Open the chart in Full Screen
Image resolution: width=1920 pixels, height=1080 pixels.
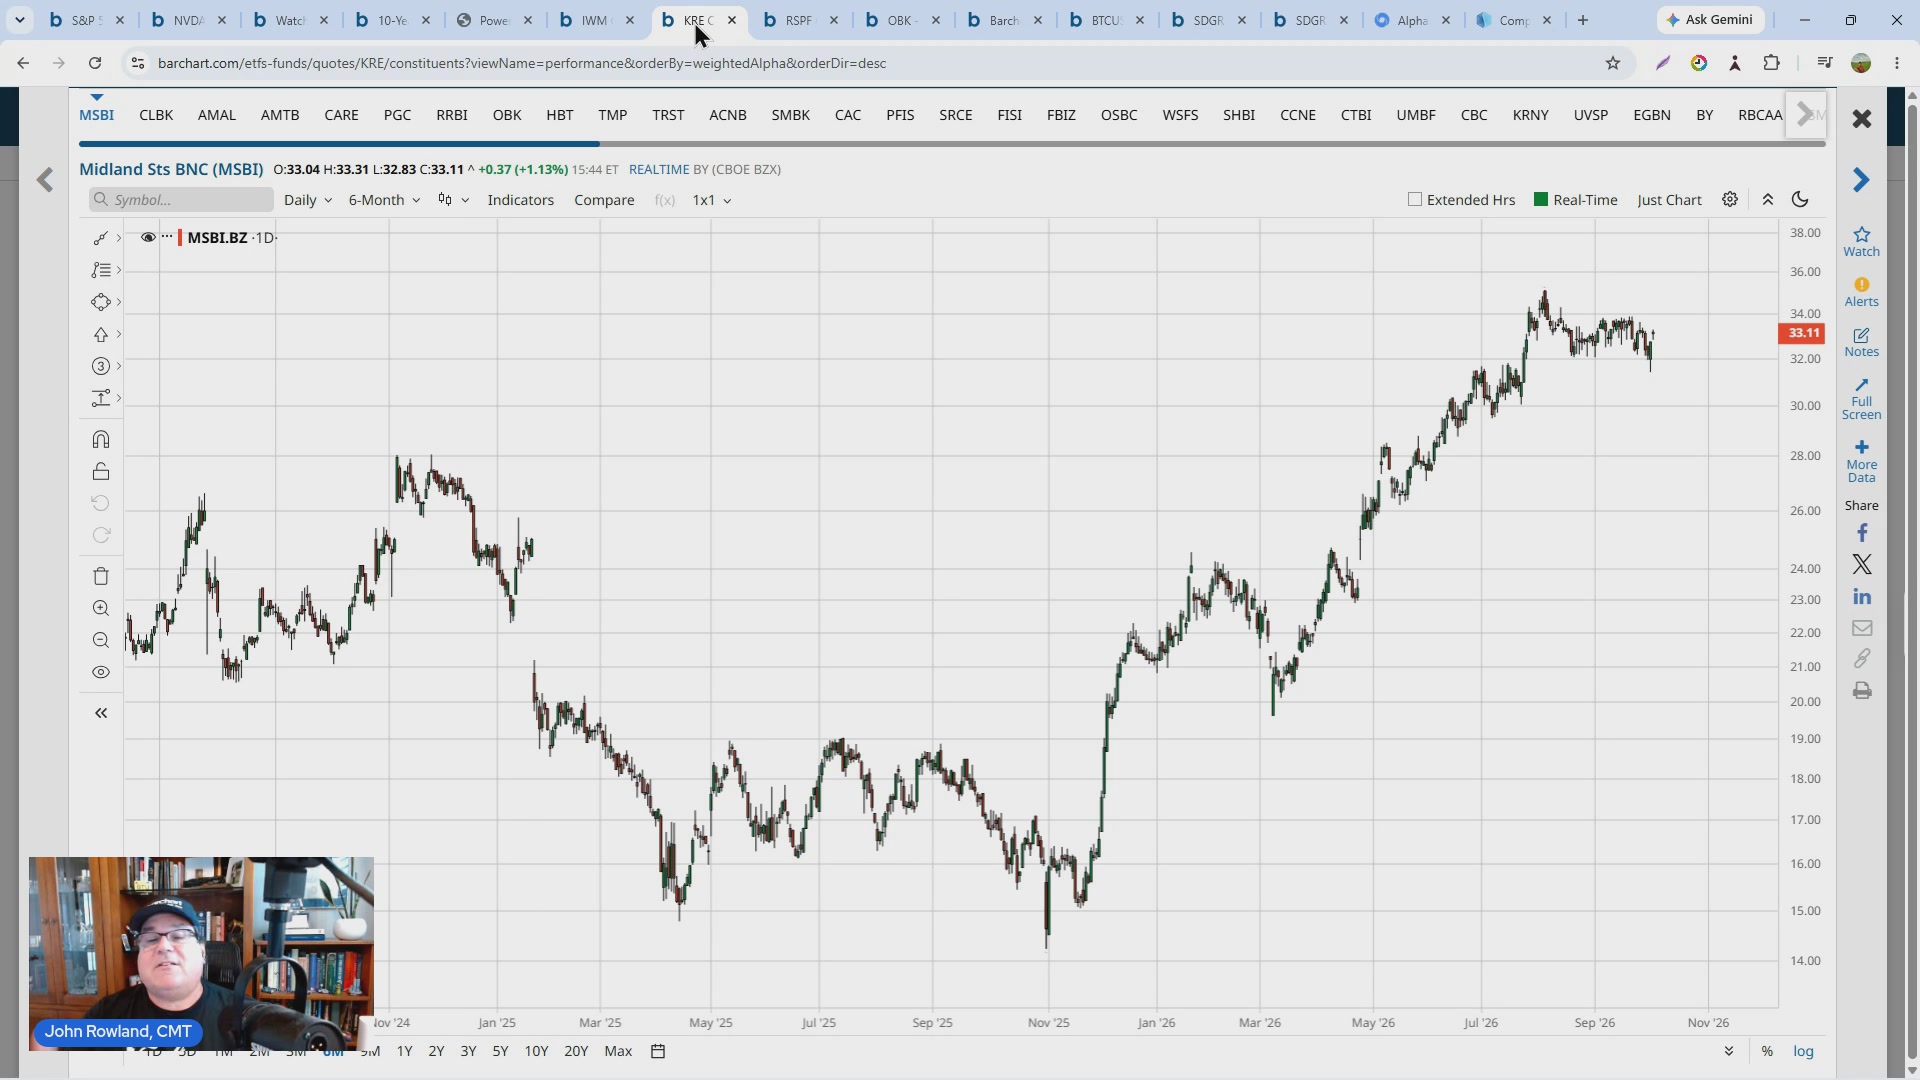click(x=1861, y=399)
